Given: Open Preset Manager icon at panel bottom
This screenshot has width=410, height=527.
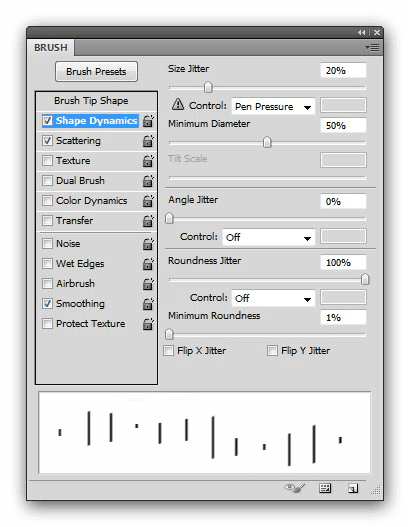Looking at the screenshot, I should click(x=325, y=488).
